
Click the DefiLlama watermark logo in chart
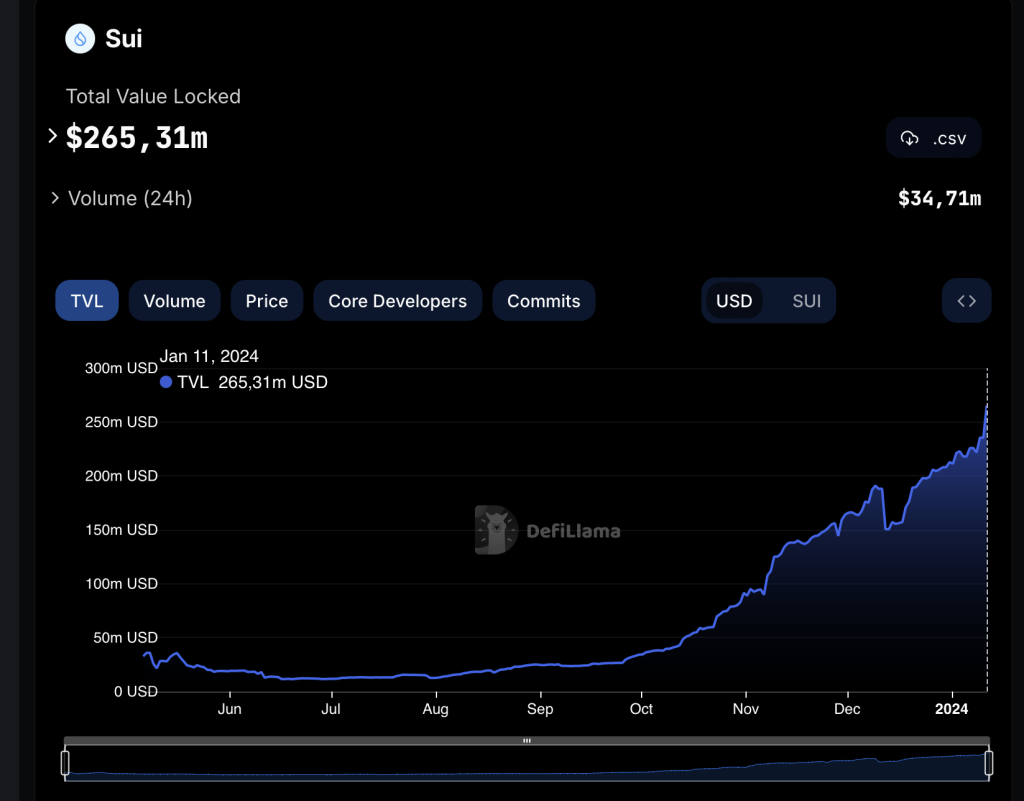point(496,530)
